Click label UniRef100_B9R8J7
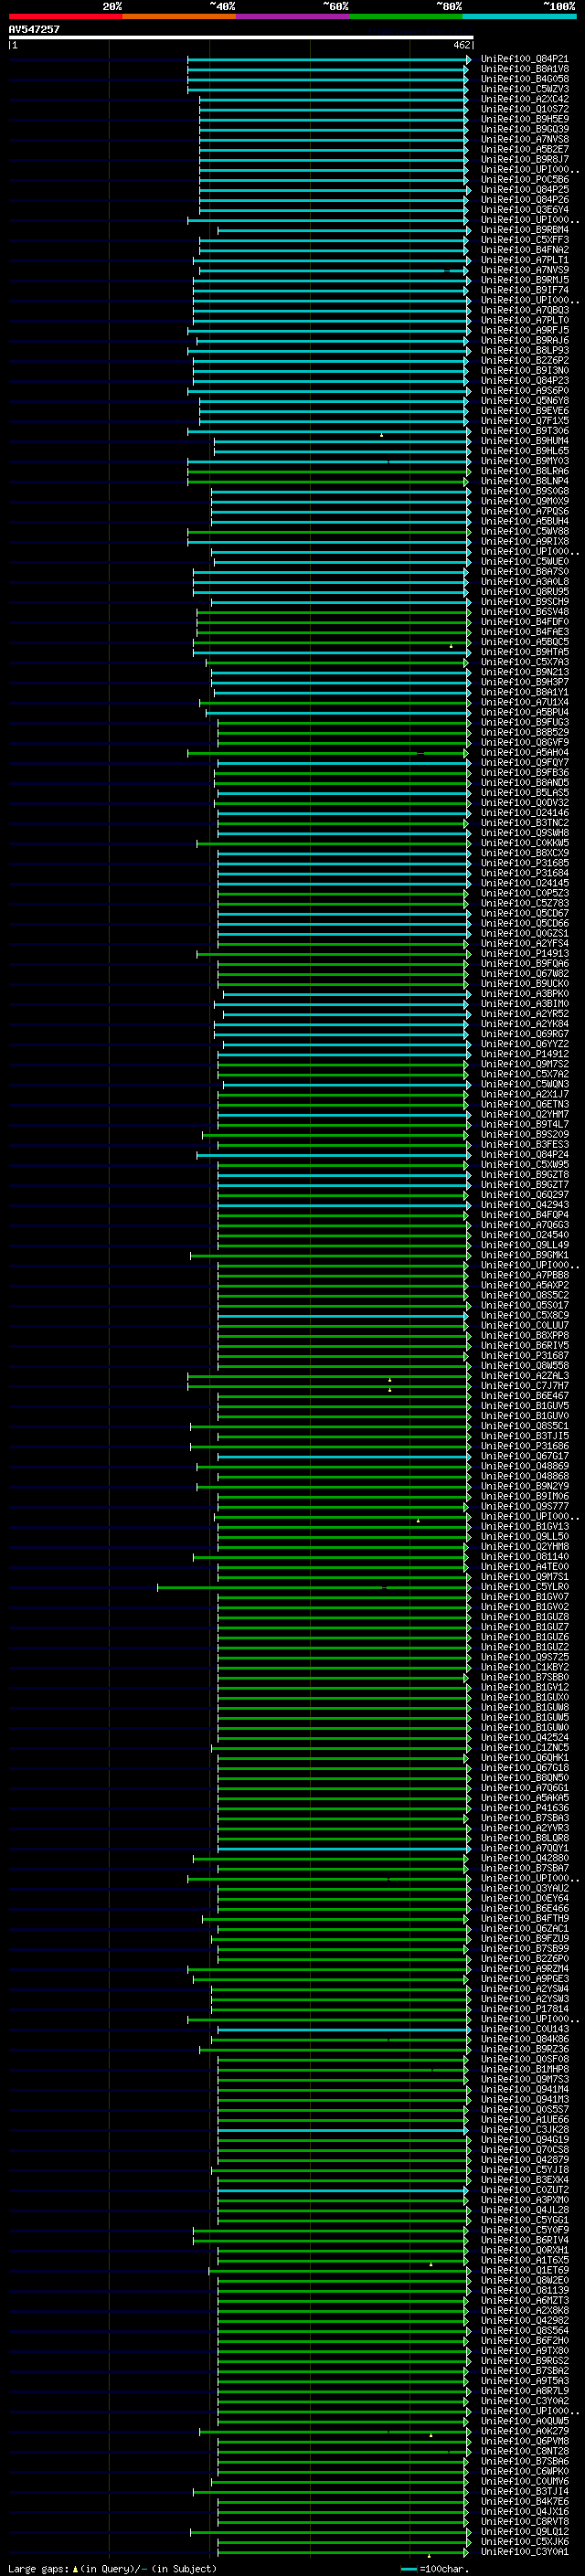Viewport: 585px width, 2576px height. pos(524,159)
